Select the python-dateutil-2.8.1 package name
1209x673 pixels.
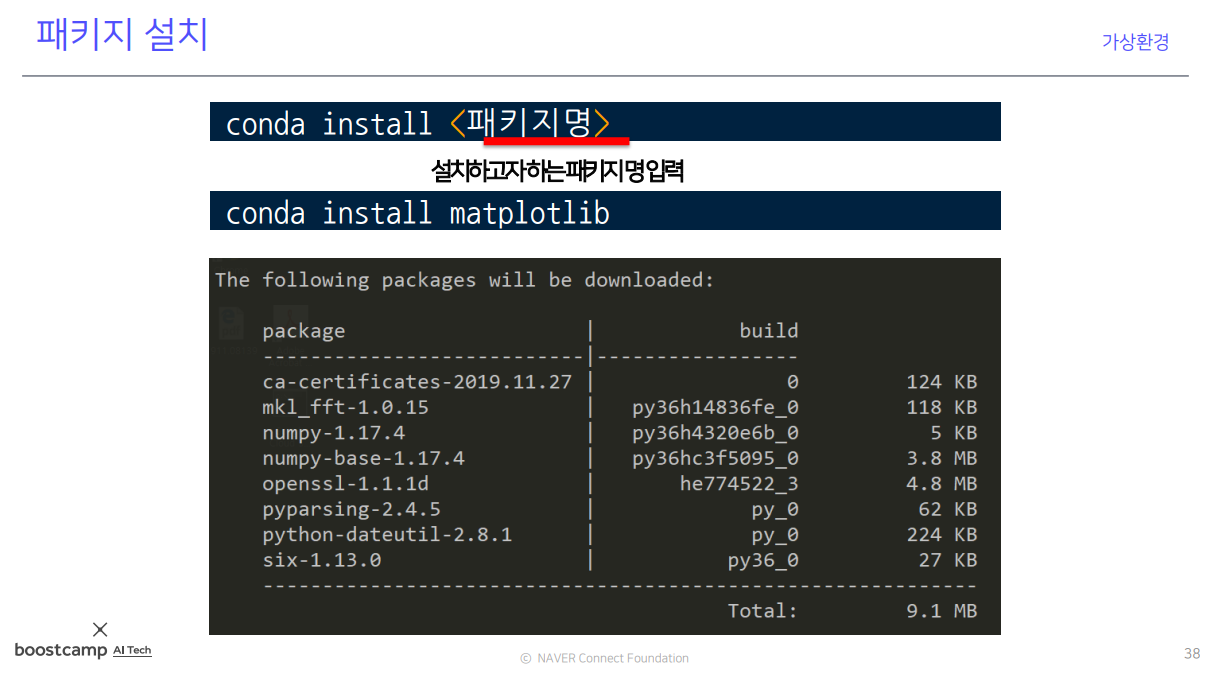[387, 535]
